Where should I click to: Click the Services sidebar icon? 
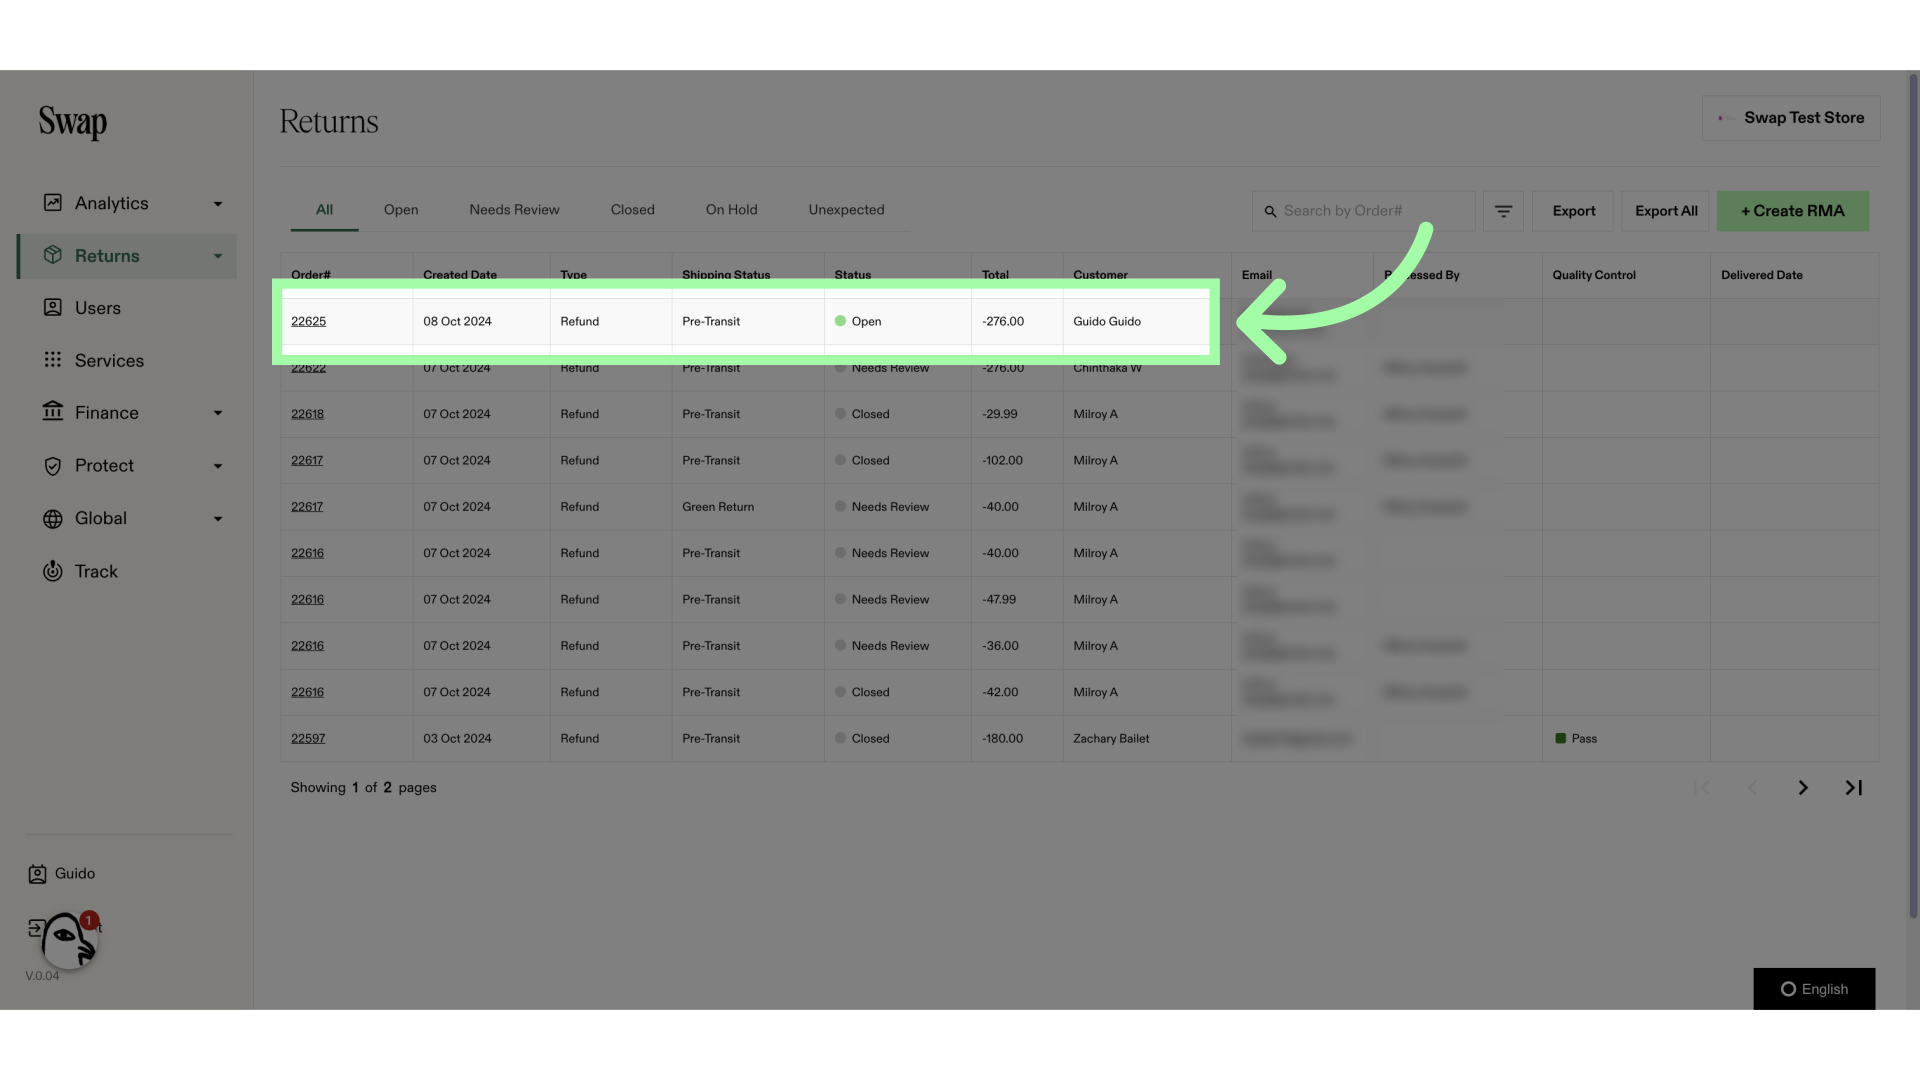pos(51,361)
